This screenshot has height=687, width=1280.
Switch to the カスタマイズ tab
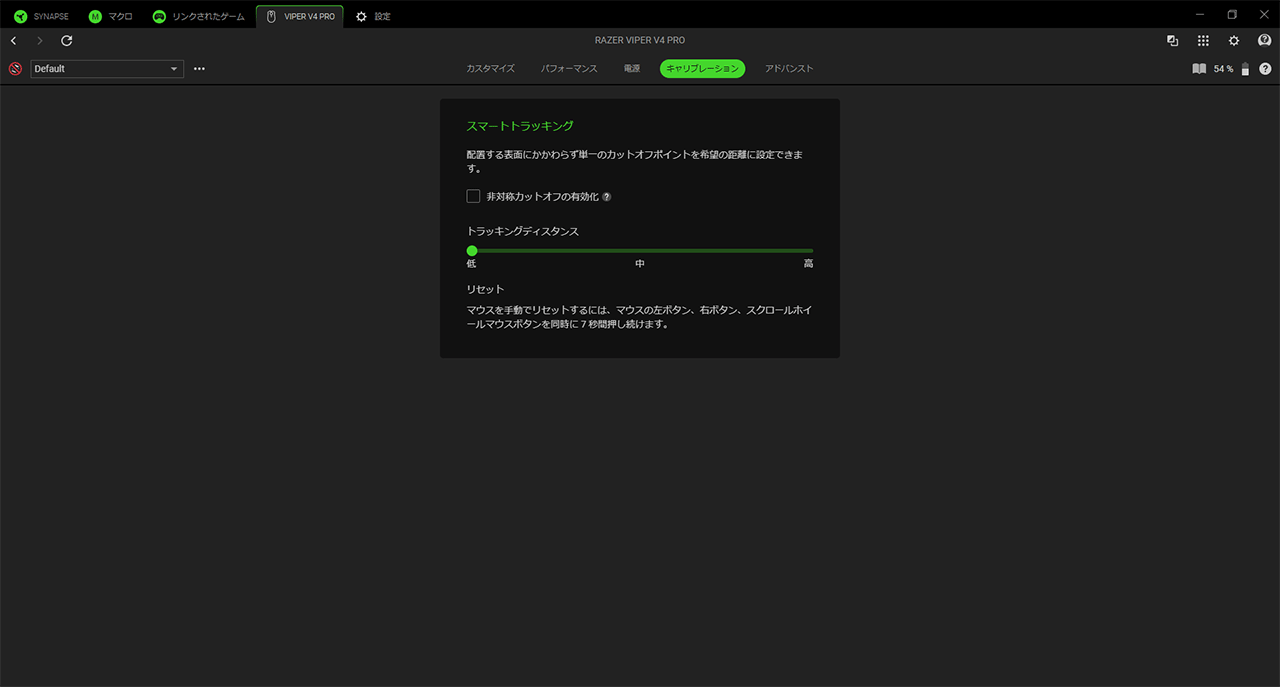point(490,69)
